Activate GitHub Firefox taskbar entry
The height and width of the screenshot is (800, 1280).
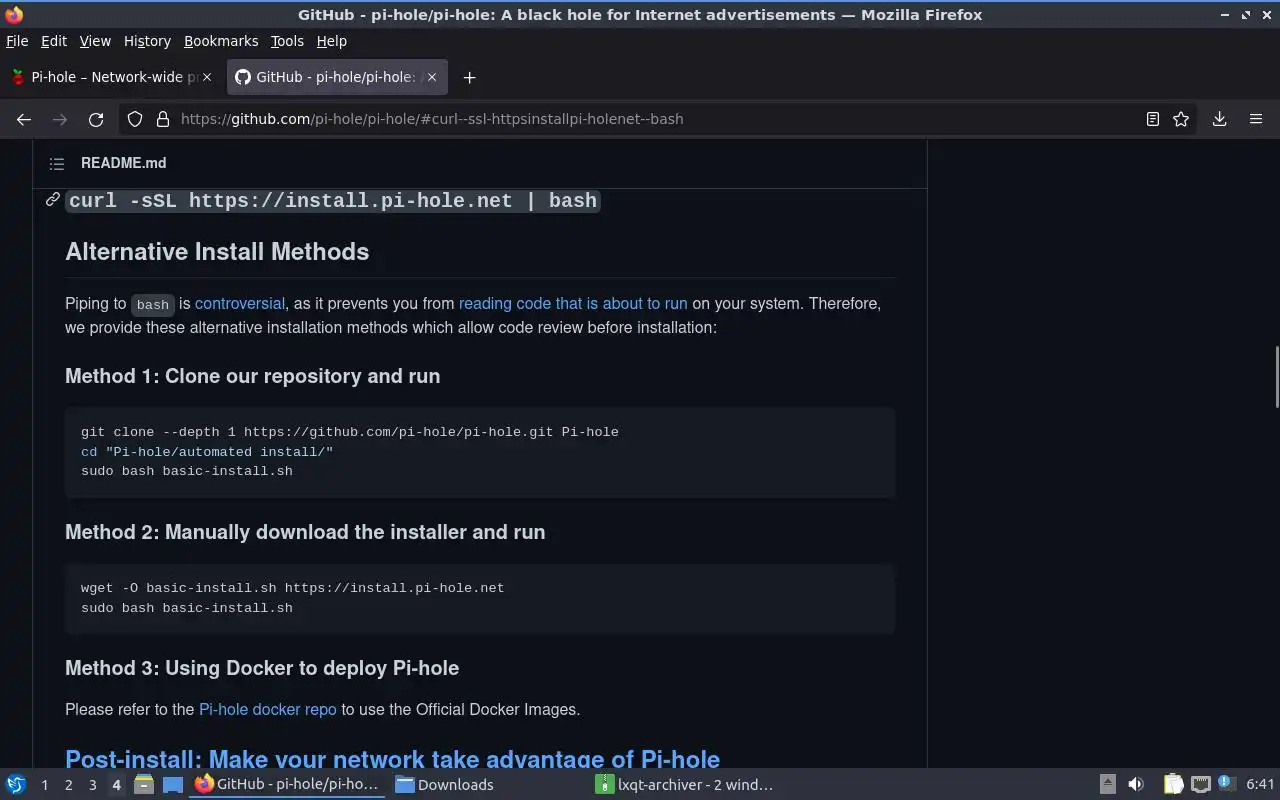(289, 784)
